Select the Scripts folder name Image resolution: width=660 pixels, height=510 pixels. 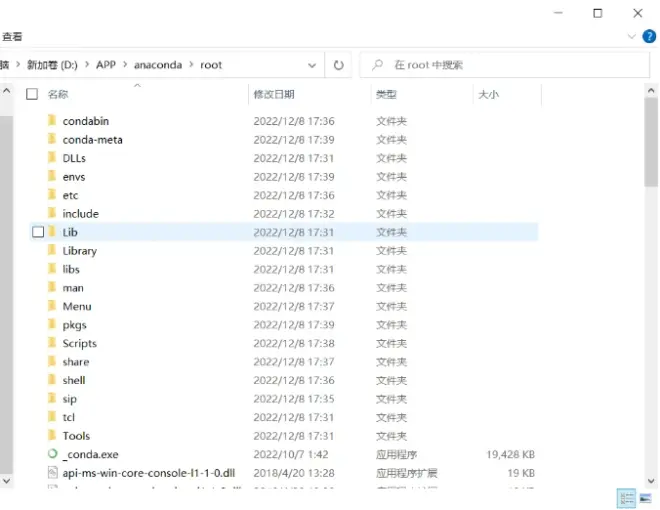click(80, 343)
